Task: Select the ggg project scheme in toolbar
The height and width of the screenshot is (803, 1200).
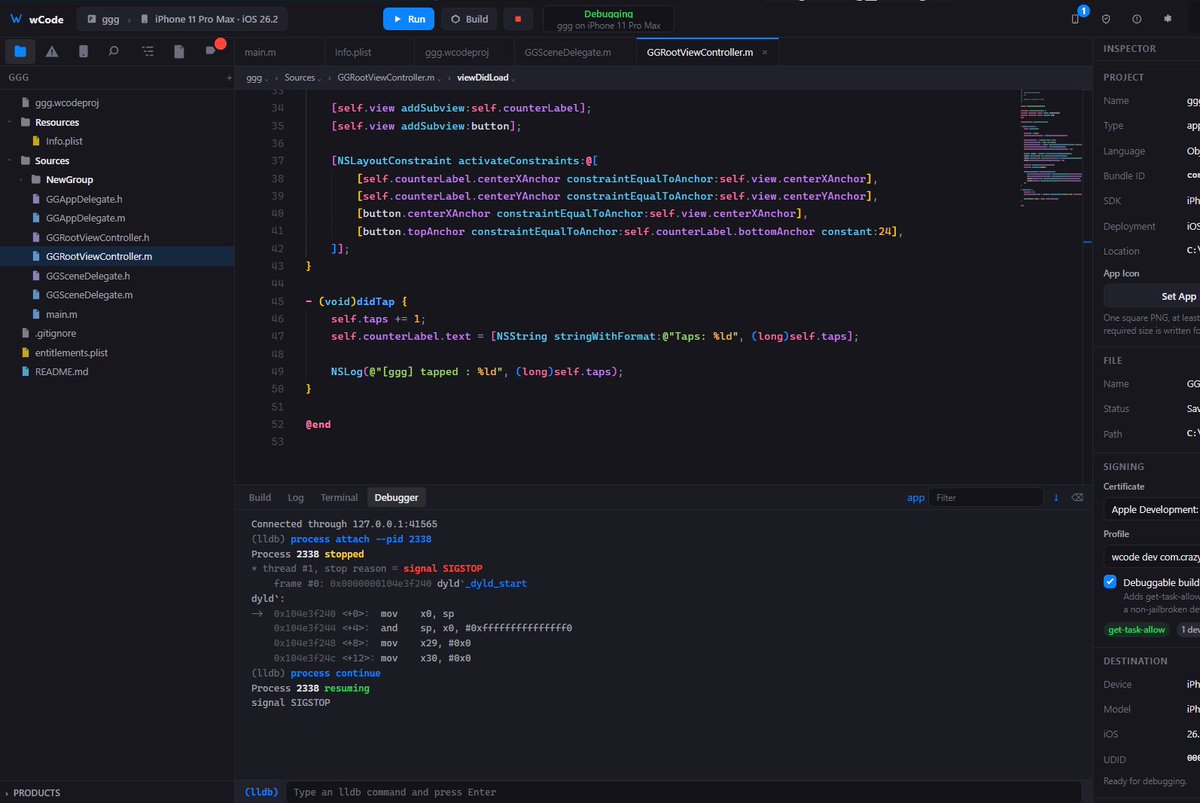Action: (101, 19)
